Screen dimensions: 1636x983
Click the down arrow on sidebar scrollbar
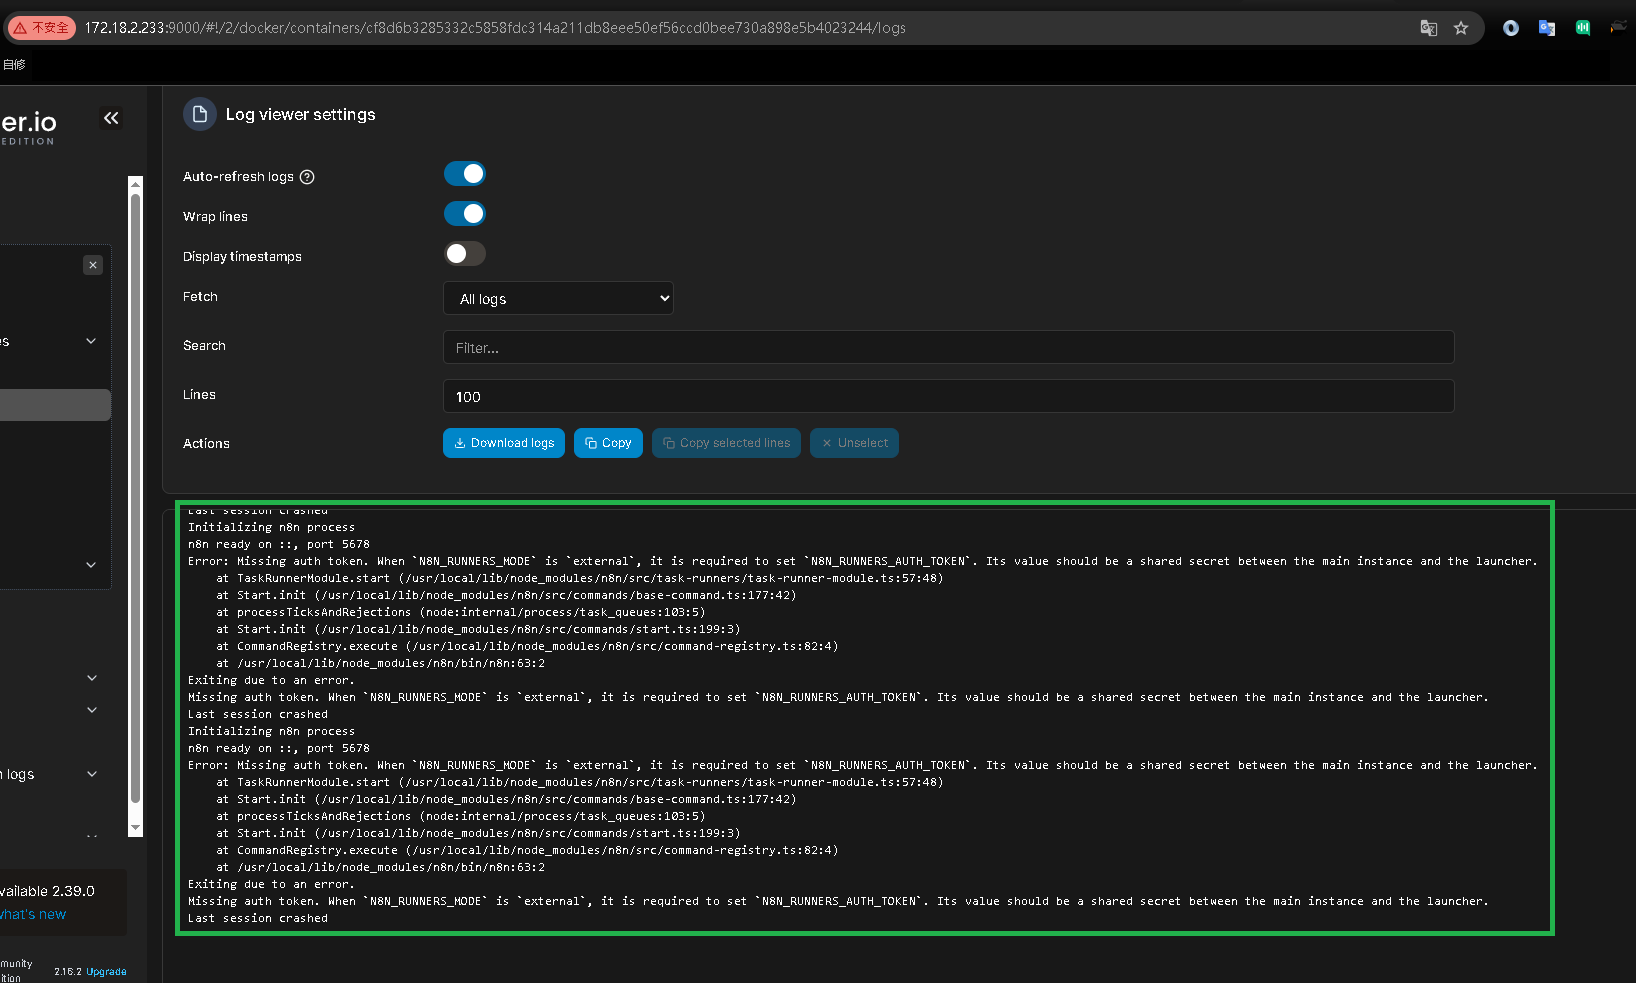click(136, 828)
